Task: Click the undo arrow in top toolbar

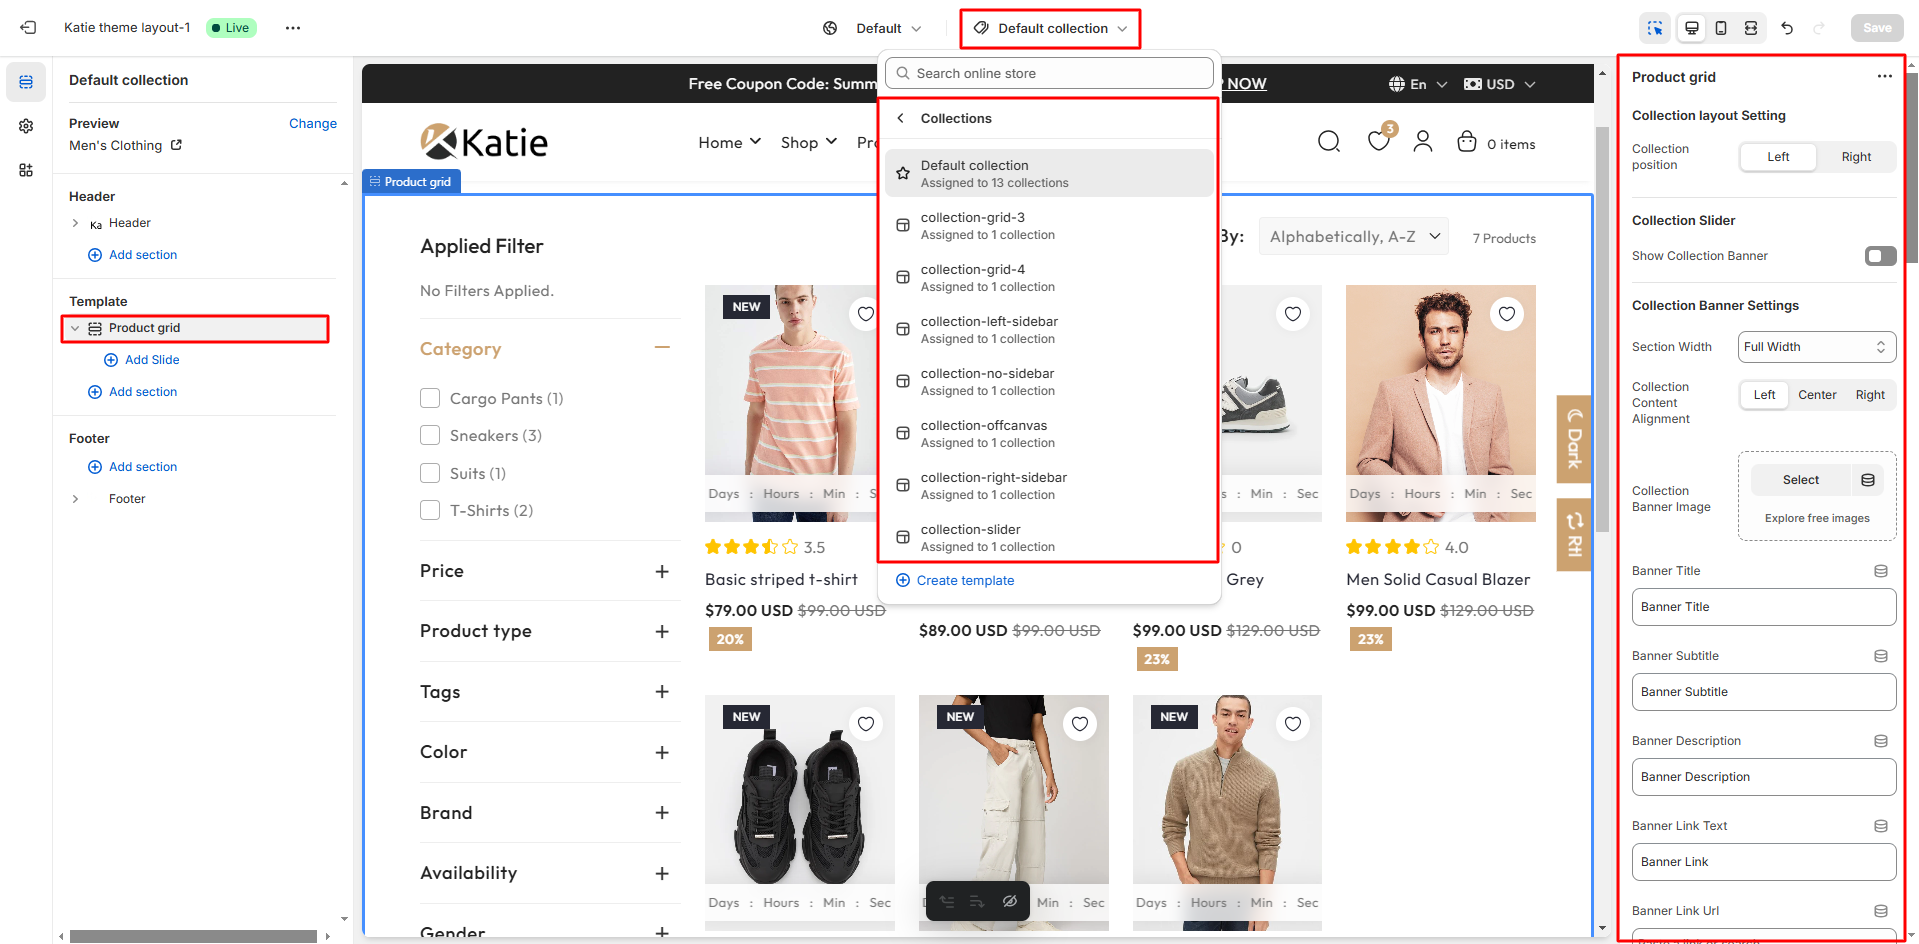Action: pyautogui.click(x=1787, y=28)
